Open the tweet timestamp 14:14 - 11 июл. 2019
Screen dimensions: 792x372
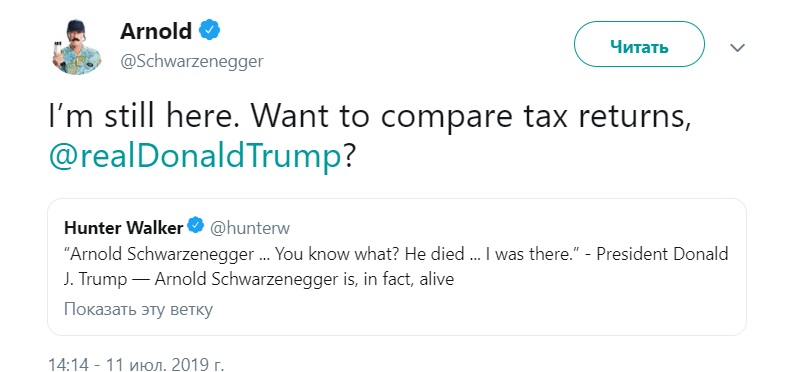[x=135, y=364]
